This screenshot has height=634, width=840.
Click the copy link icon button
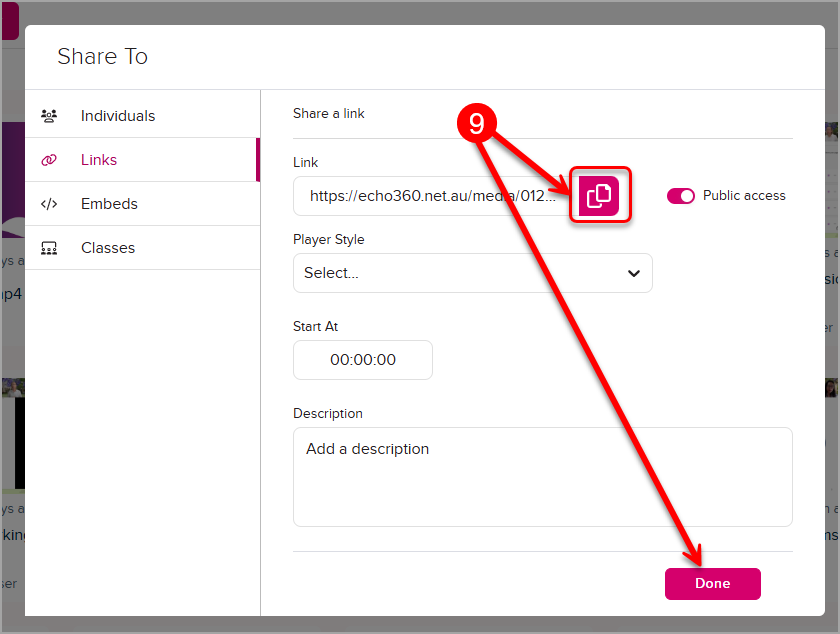[x=599, y=195]
